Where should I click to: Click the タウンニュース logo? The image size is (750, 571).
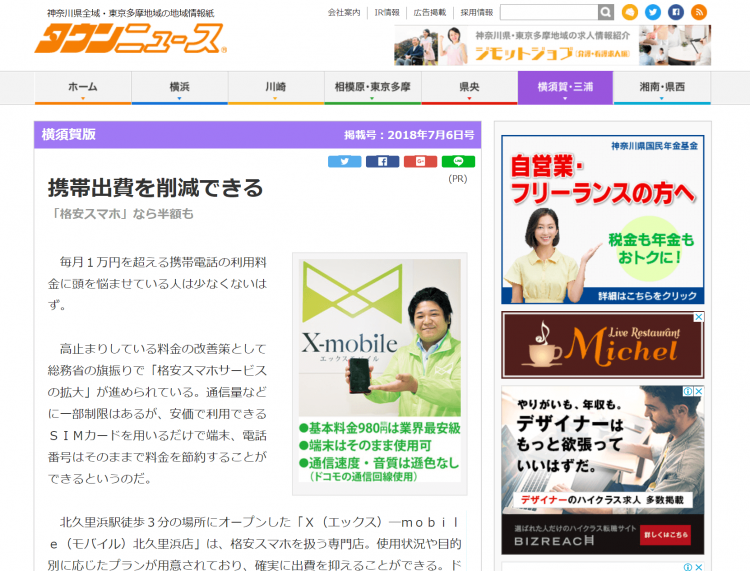130,38
